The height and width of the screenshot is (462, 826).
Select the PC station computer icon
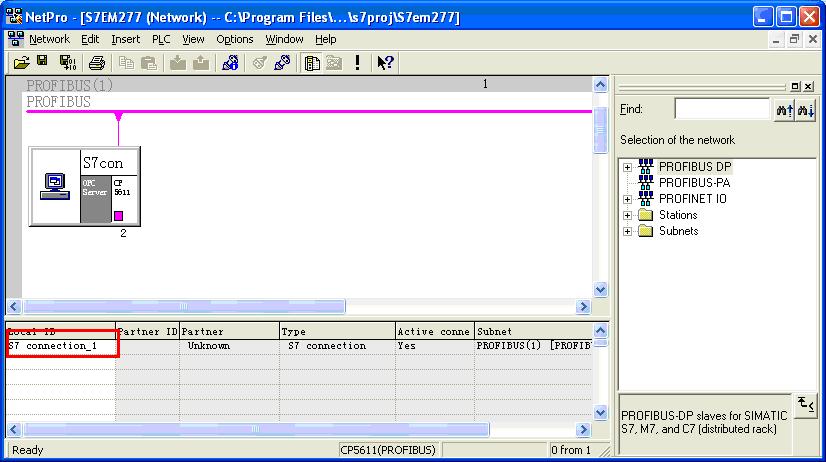pos(55,186)
